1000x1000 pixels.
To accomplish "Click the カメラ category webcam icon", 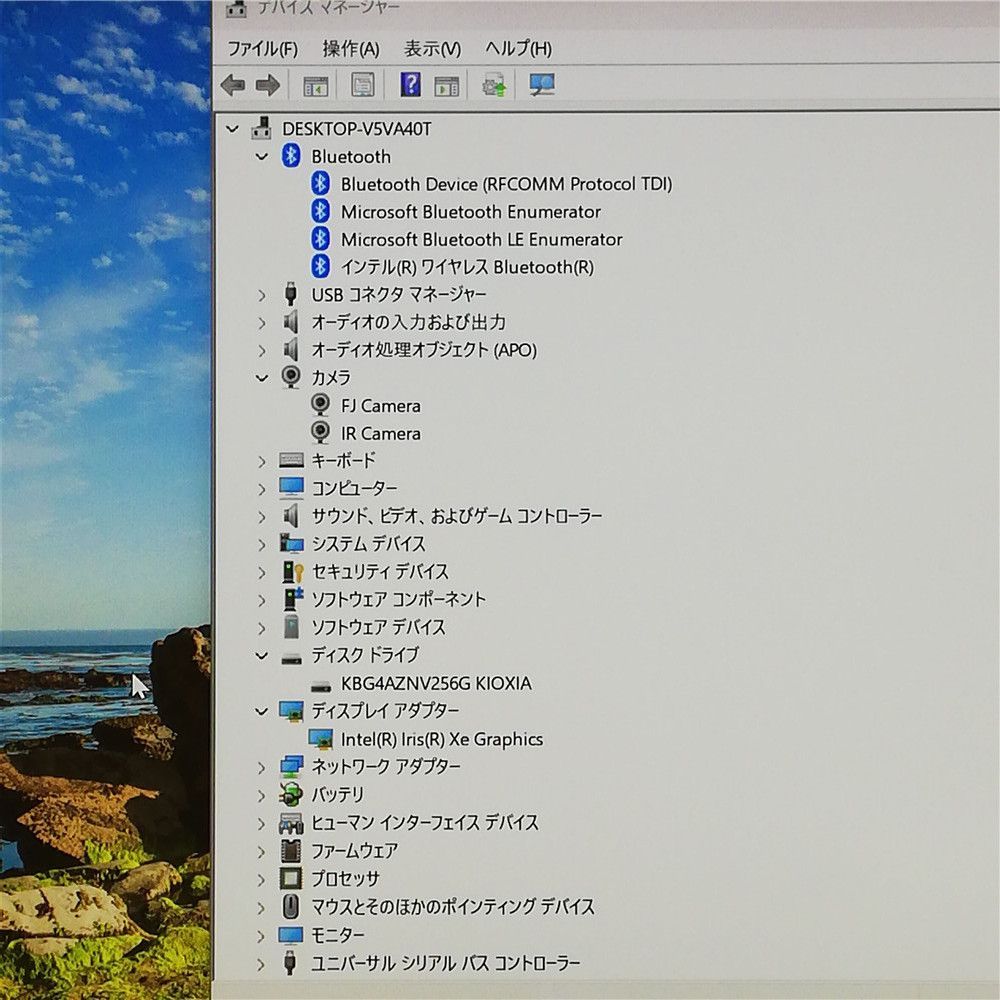I will [x=291, y=377].
